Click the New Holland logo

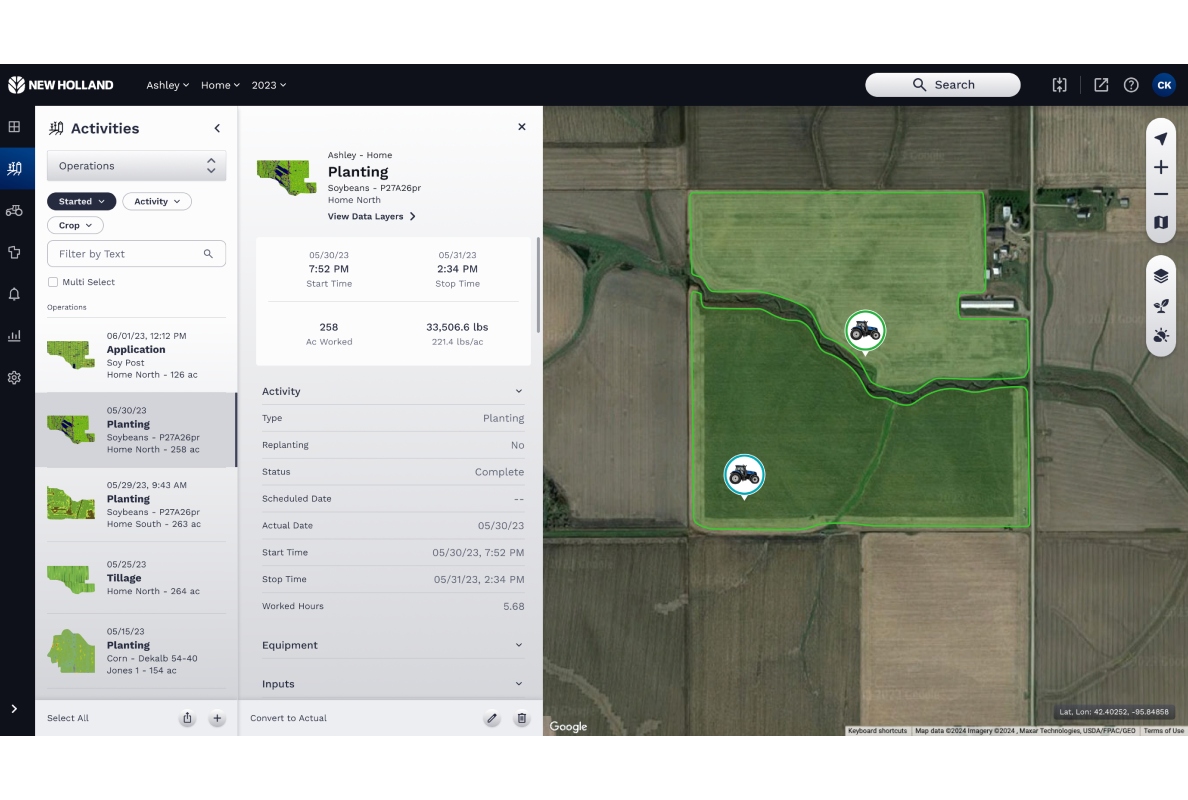coord(61,85)
